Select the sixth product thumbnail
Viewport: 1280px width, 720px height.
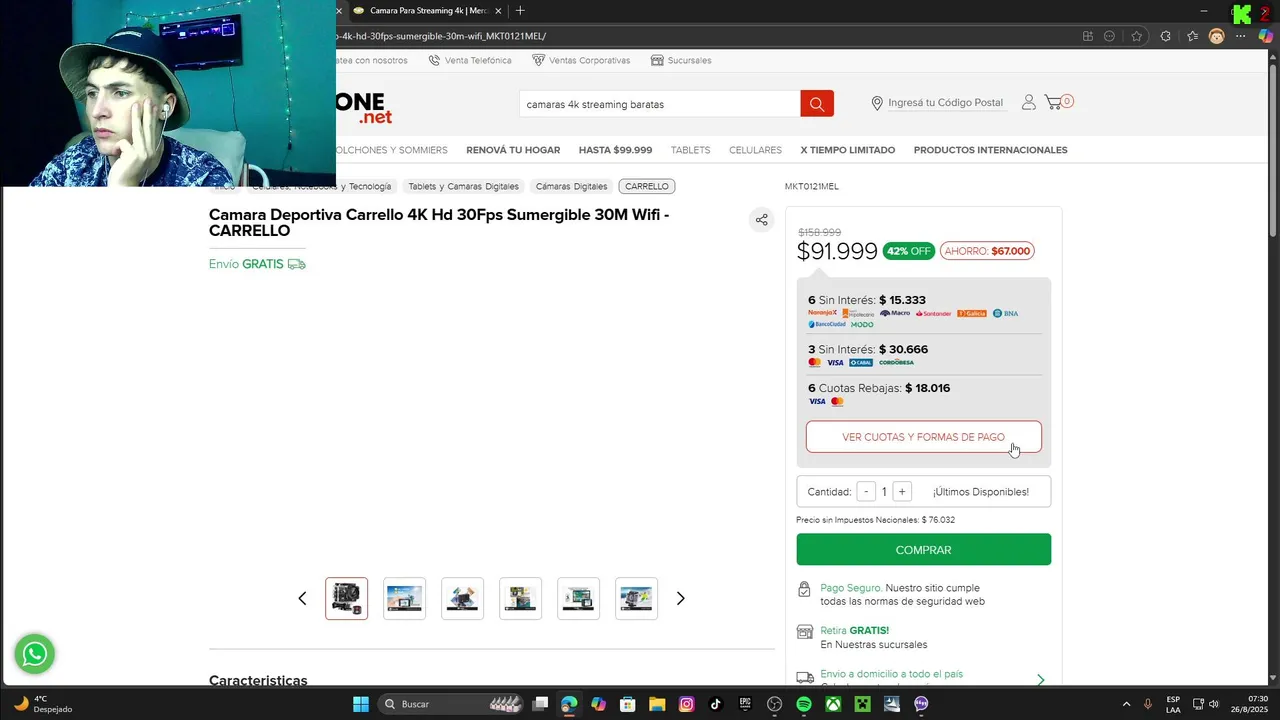(x=636, y=598)
